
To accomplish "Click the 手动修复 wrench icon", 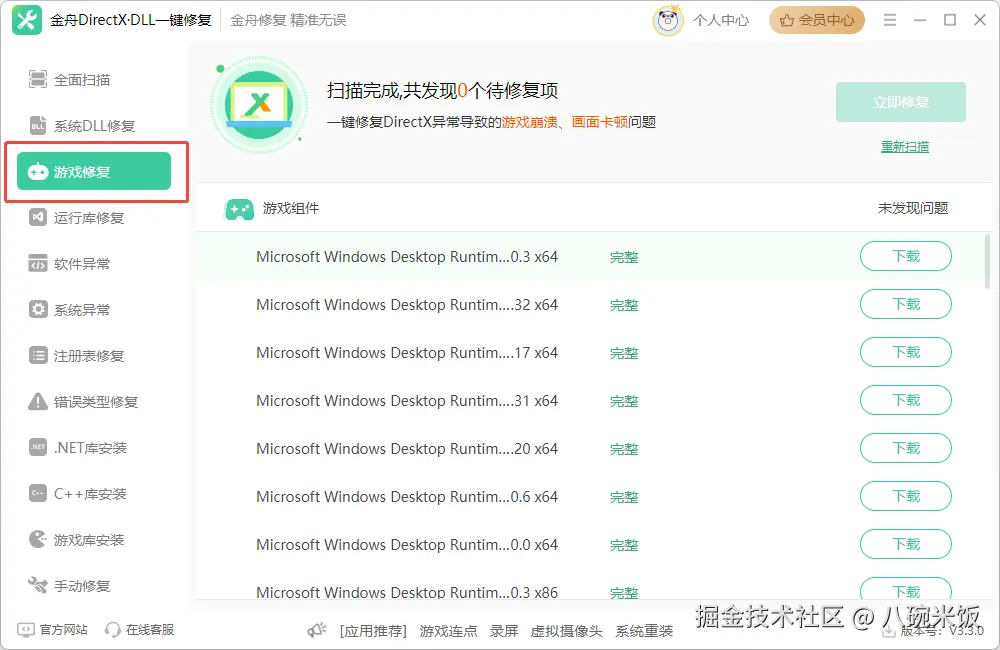I will tap(38, 585).
